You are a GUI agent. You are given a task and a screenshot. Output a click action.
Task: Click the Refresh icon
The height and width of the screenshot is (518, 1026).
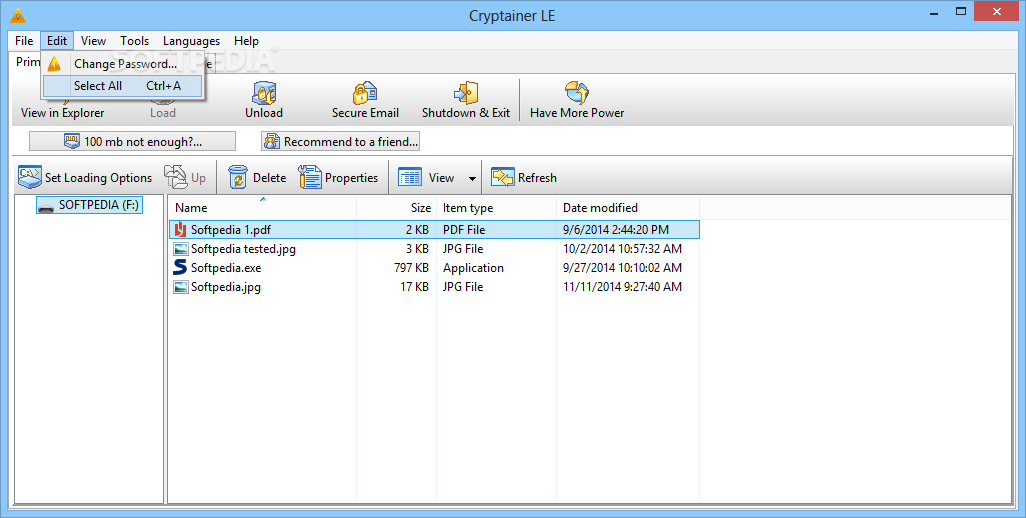pos(503,177)
